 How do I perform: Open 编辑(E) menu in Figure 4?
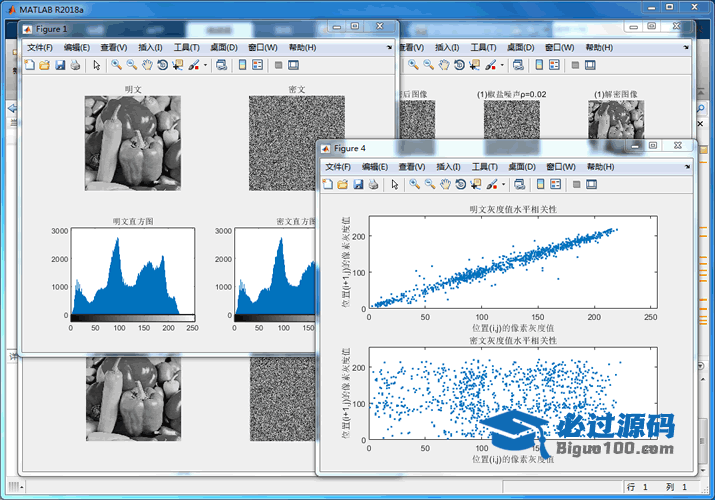point(375,167)
